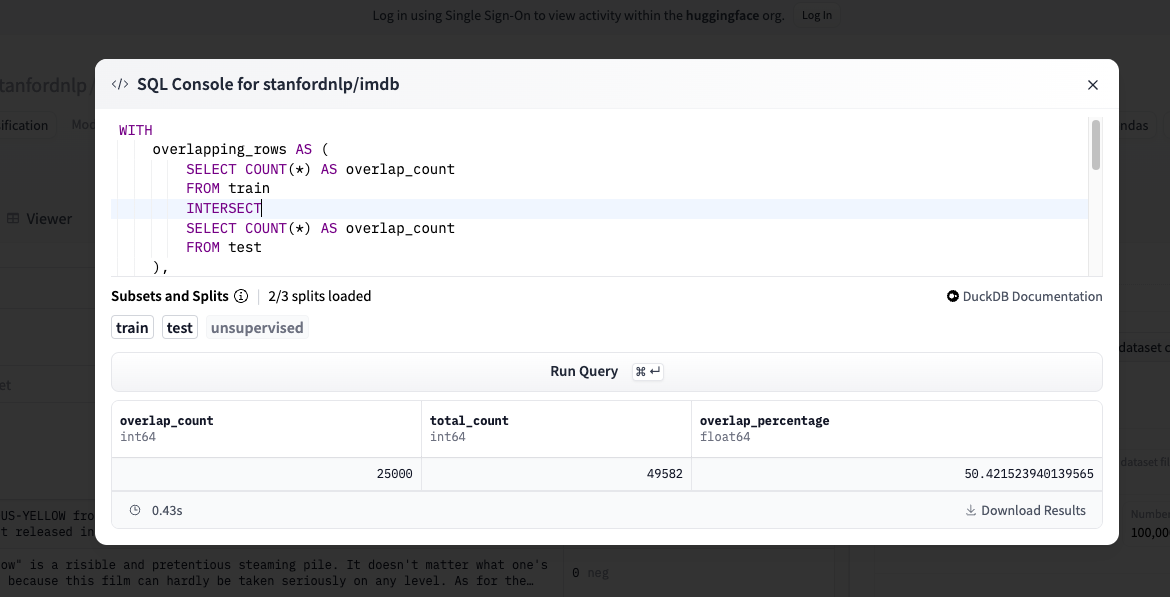The height and width of the screenshot is (597, 1170).
Task: Open the DuckDB Documentation link
Action: [x=1031, y=297]
